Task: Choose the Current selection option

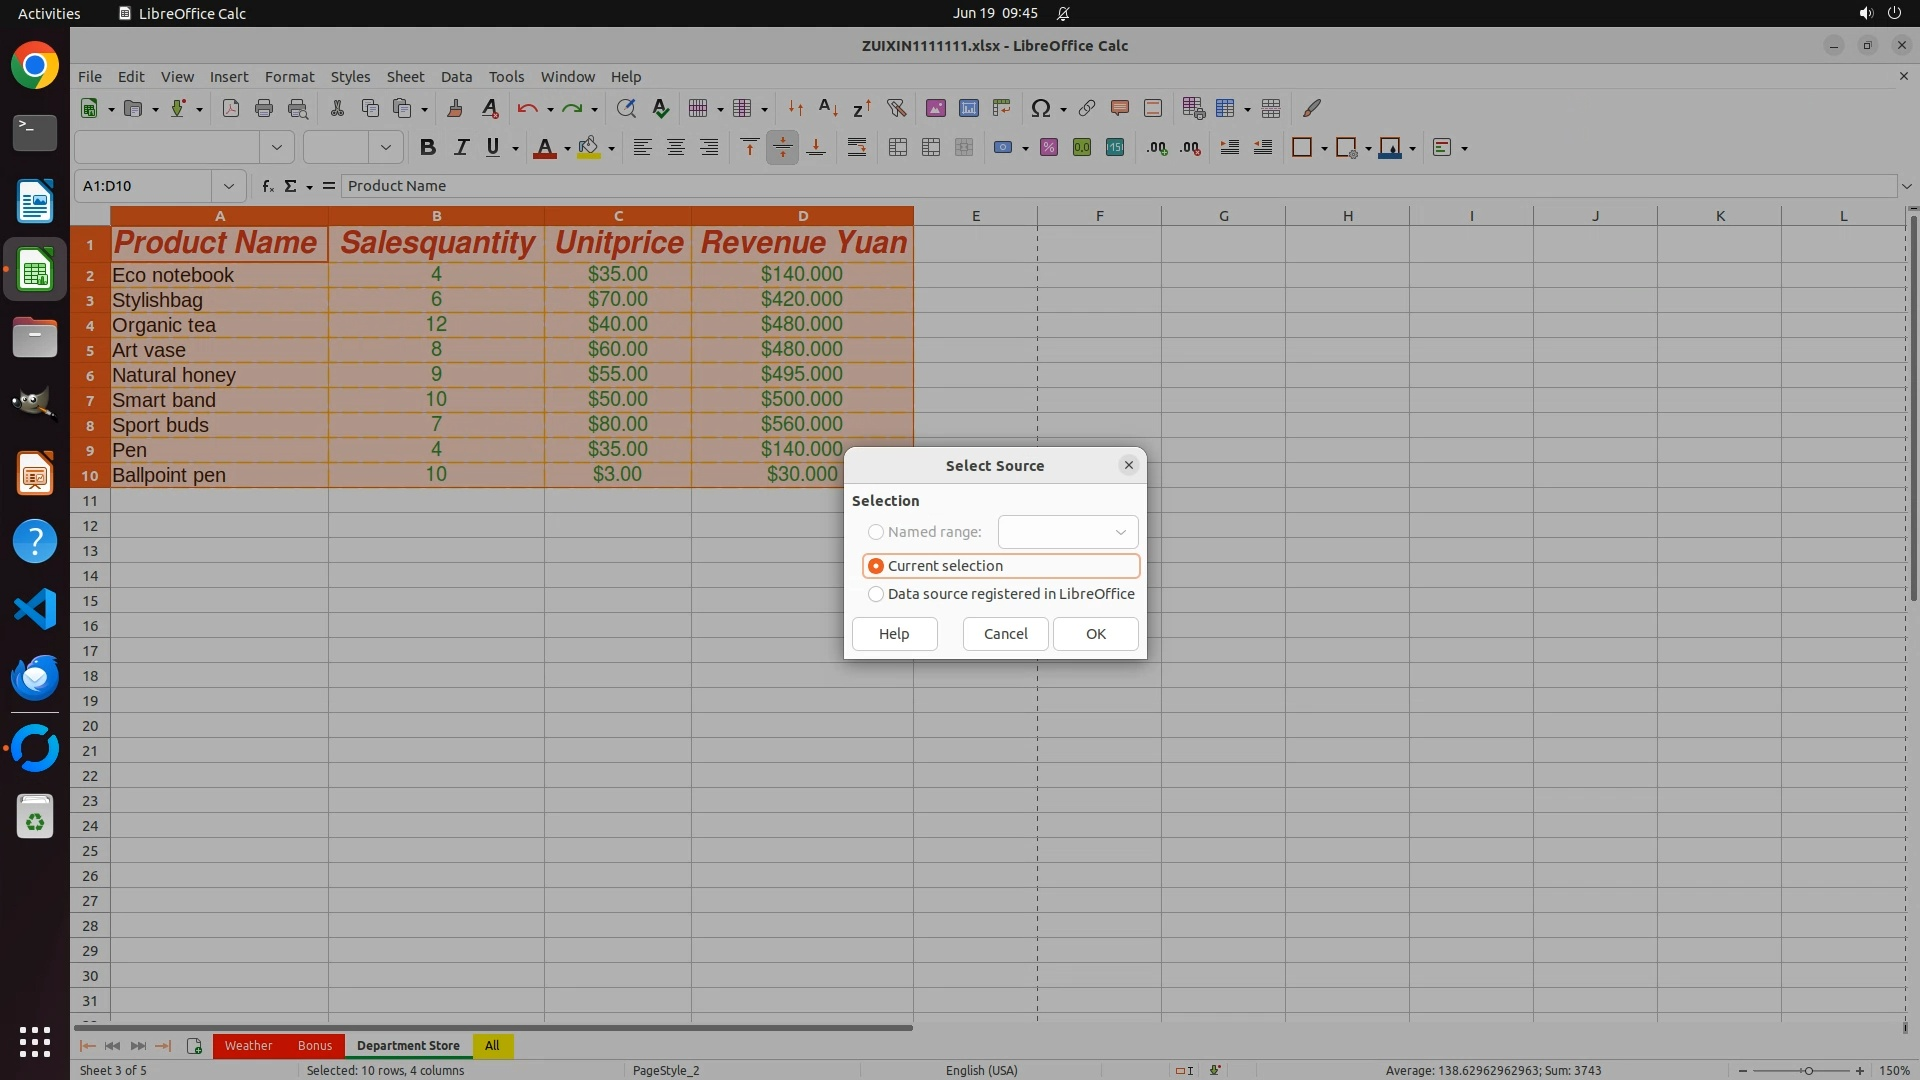Action: point(876,566)
